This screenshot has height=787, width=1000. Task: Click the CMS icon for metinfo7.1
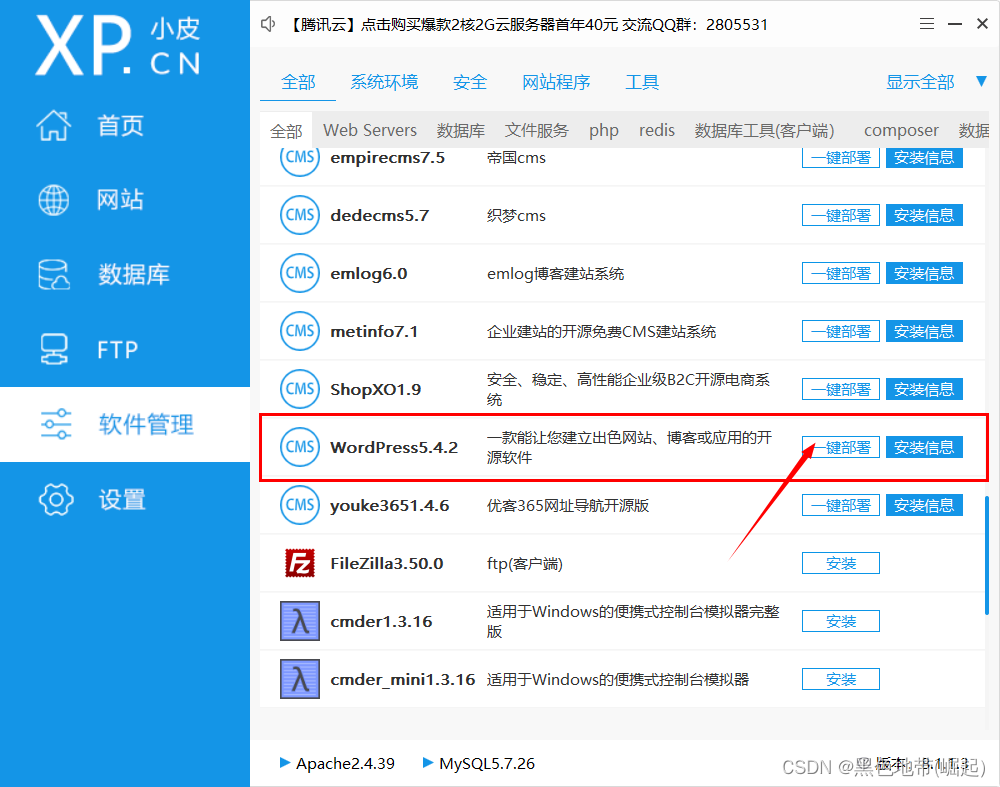coord(300,332)
